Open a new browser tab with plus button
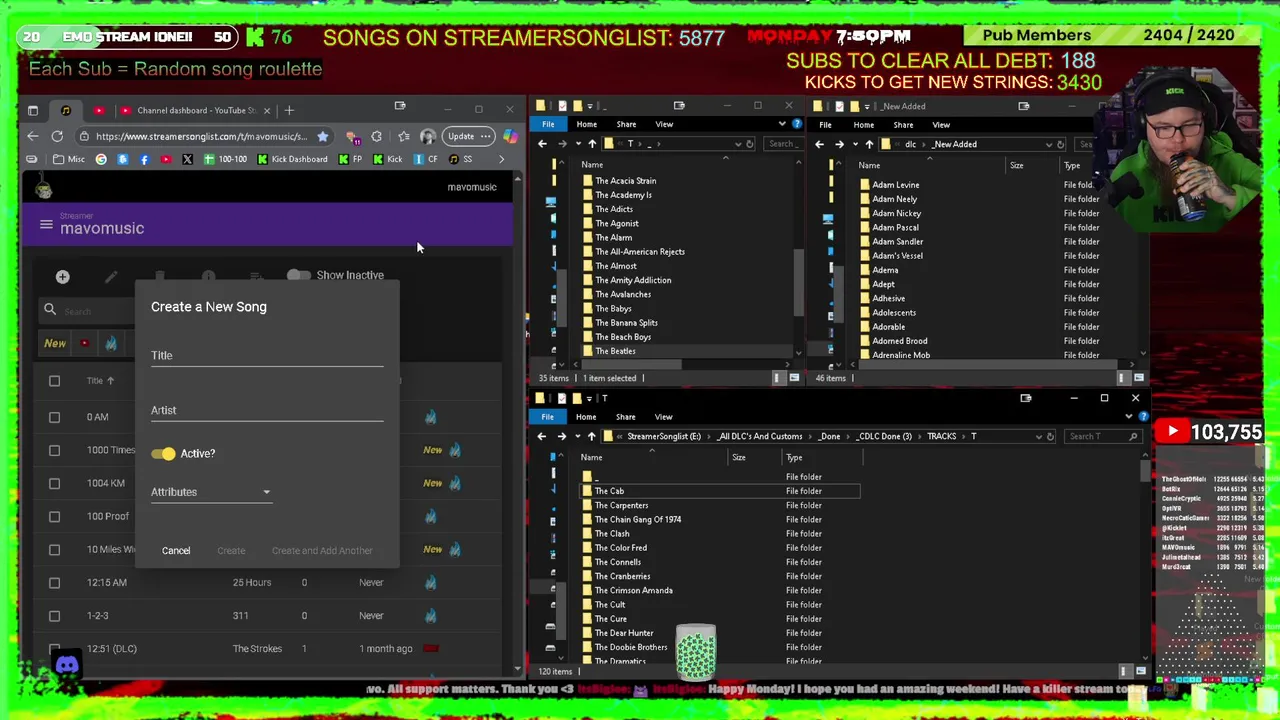1280x720 pixels. coord(289,110)
